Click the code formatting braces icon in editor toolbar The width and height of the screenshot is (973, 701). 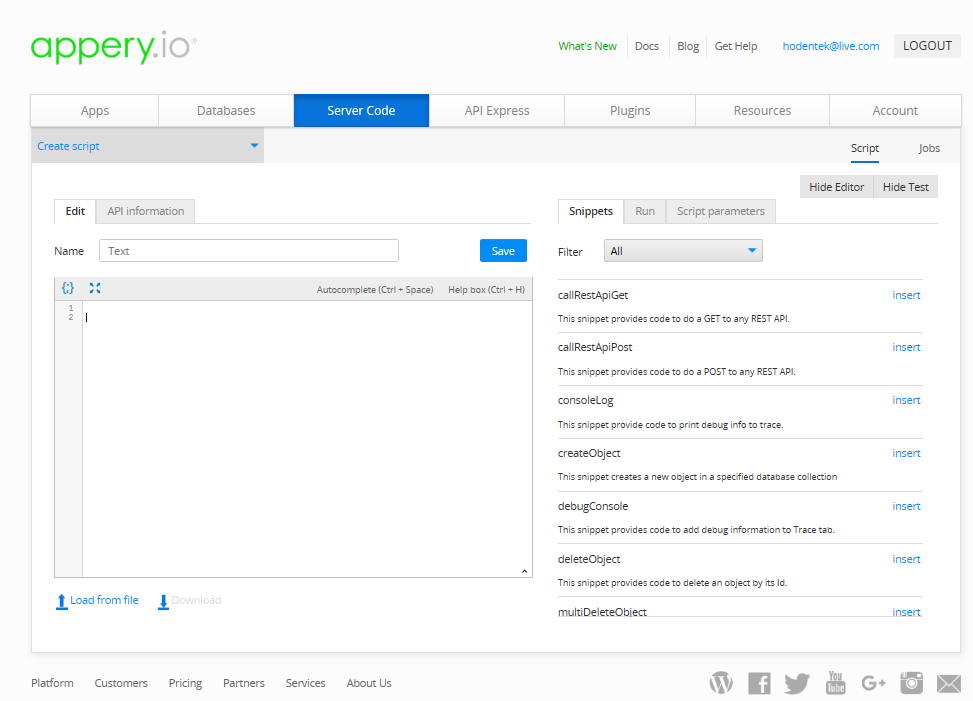click(68, 288)
